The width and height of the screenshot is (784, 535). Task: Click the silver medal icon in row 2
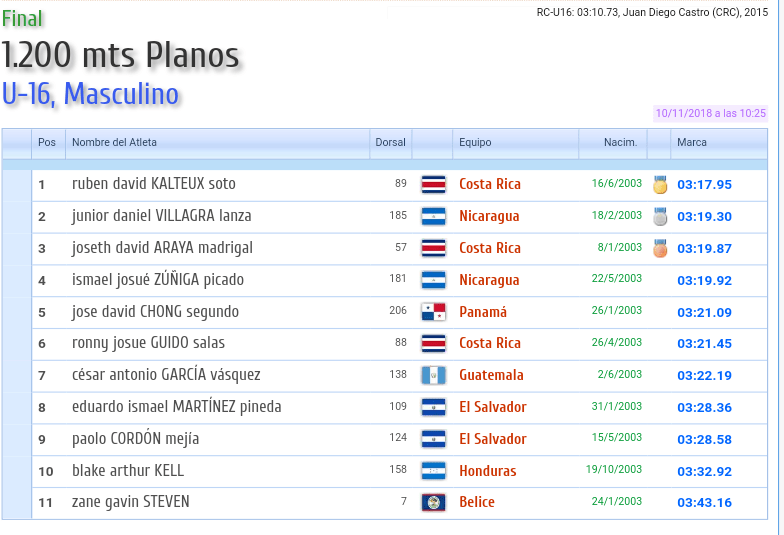pyautogui.click(x=660, y=216)
